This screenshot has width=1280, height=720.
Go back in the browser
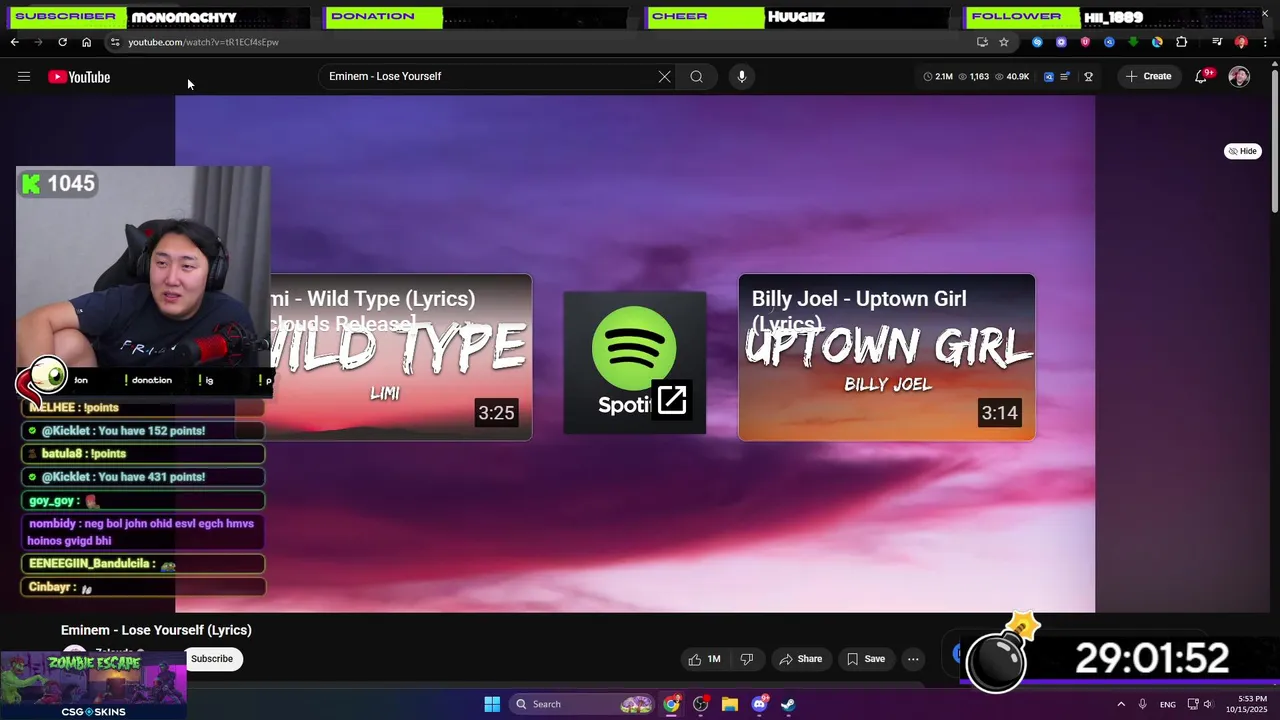(x=14, y=42)
